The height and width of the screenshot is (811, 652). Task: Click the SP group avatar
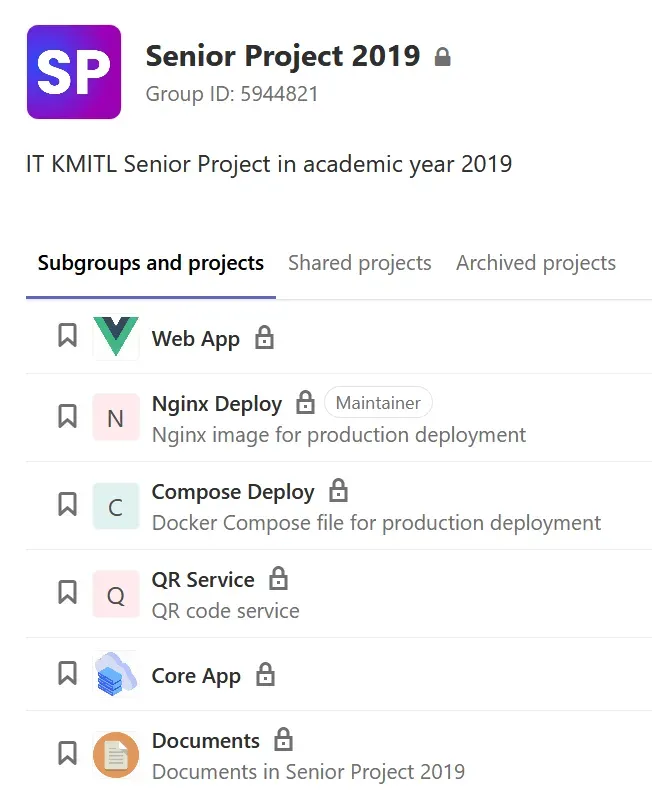pos(74,72)
